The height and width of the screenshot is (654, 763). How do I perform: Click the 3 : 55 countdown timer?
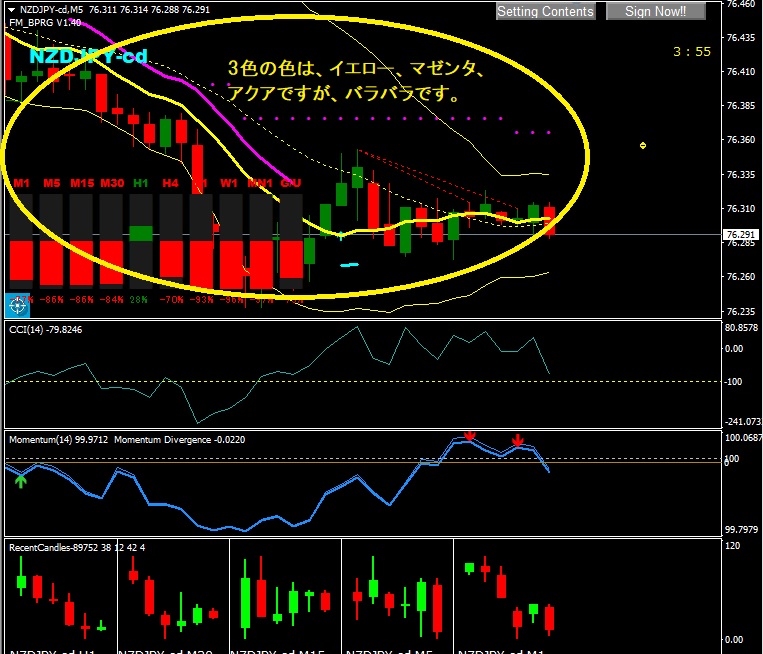(x=692, y=51)
